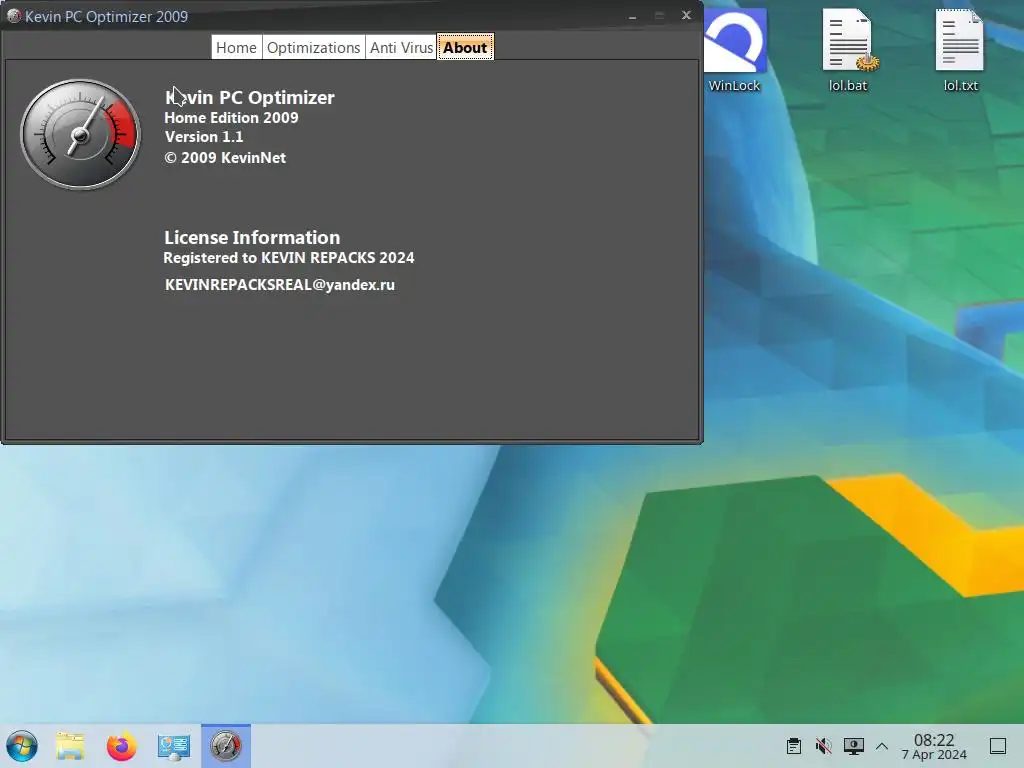This screenshot has height=768, width=1024.
Task: Select the lol.bat desktop file
Action: point(848,50)
